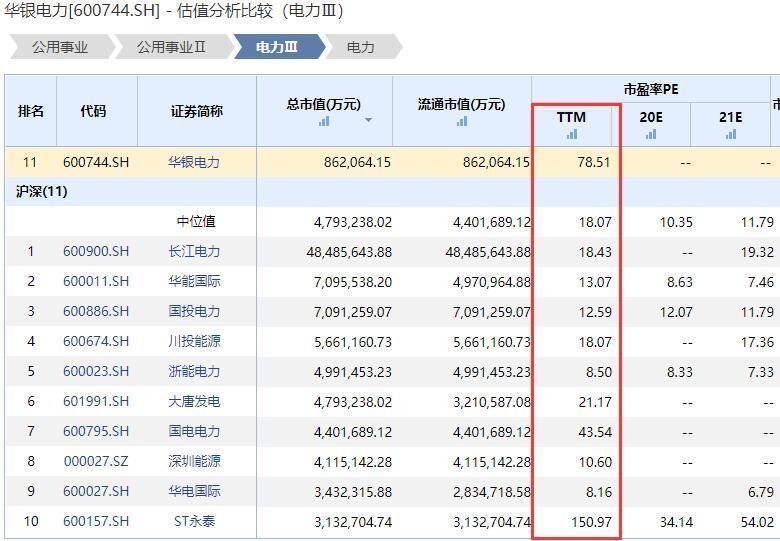
Task: Select 20E value 34.14 for ST永泰
Action: tap(676, 522)
